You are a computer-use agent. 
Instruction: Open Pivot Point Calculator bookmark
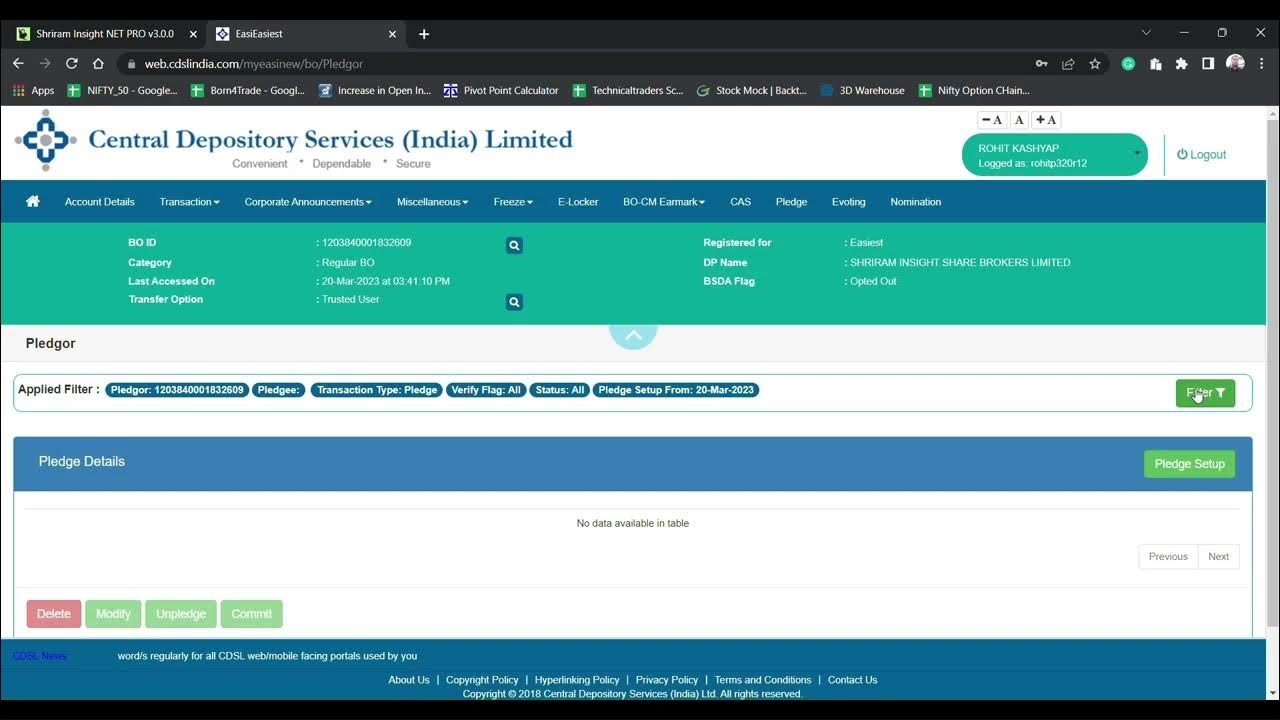point(501,90)
